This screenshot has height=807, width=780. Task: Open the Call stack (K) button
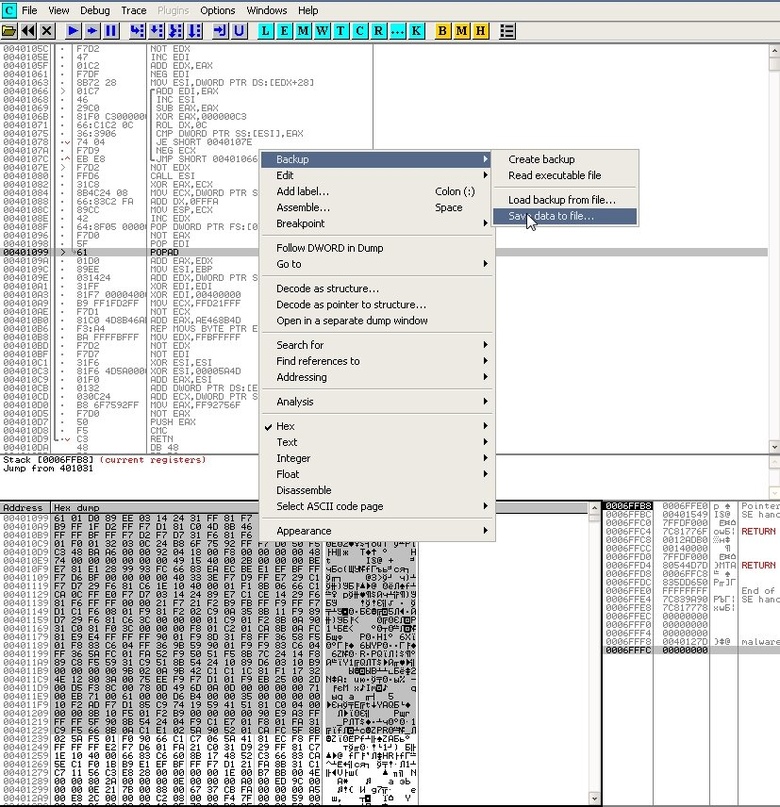[x=416, y=31]
